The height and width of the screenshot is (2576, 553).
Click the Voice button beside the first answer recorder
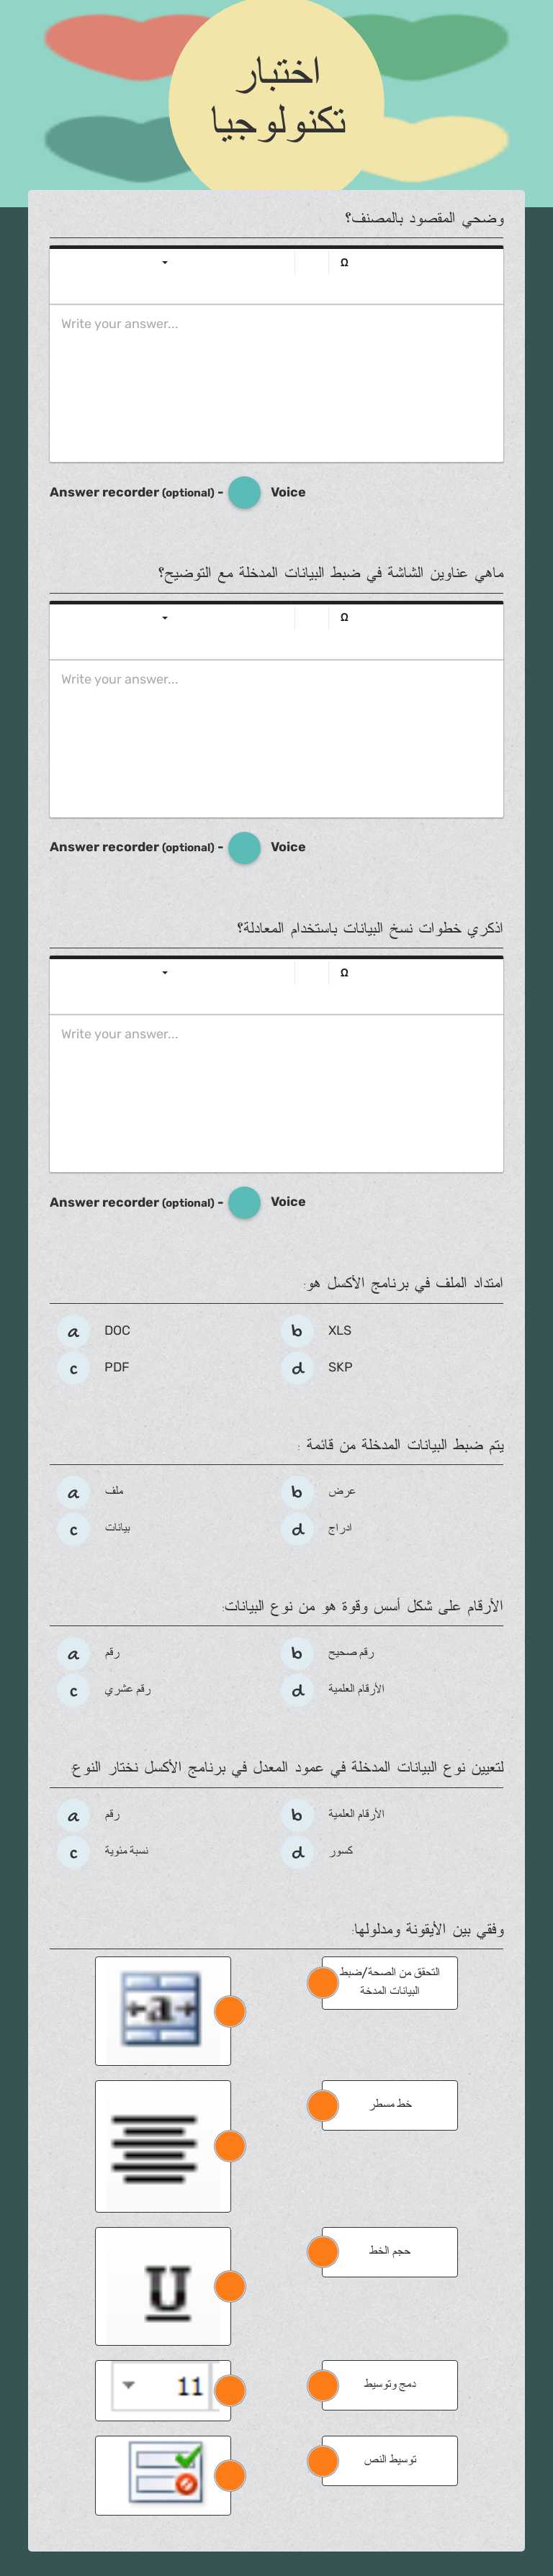pyautogui.click(x=290, y=492)
